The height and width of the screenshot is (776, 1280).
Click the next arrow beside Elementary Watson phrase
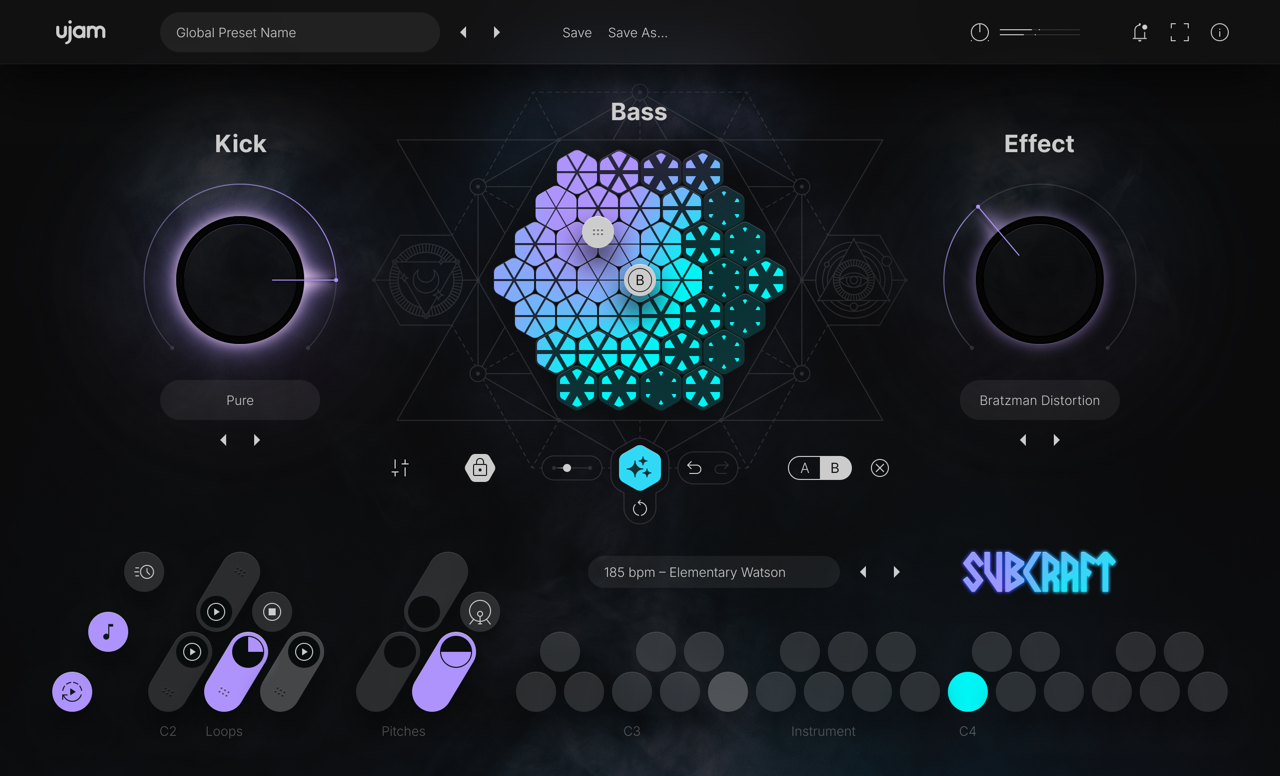tap(896, 571)
